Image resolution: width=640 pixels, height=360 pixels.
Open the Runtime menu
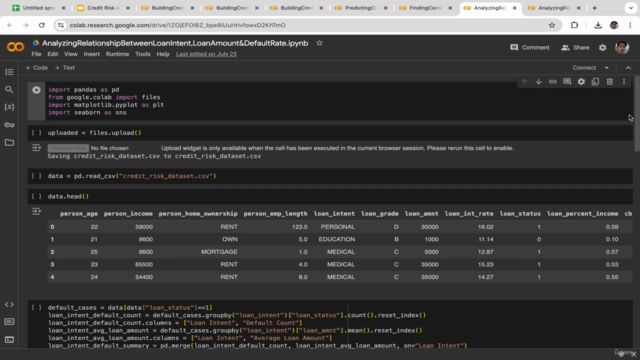pos(117,54)
